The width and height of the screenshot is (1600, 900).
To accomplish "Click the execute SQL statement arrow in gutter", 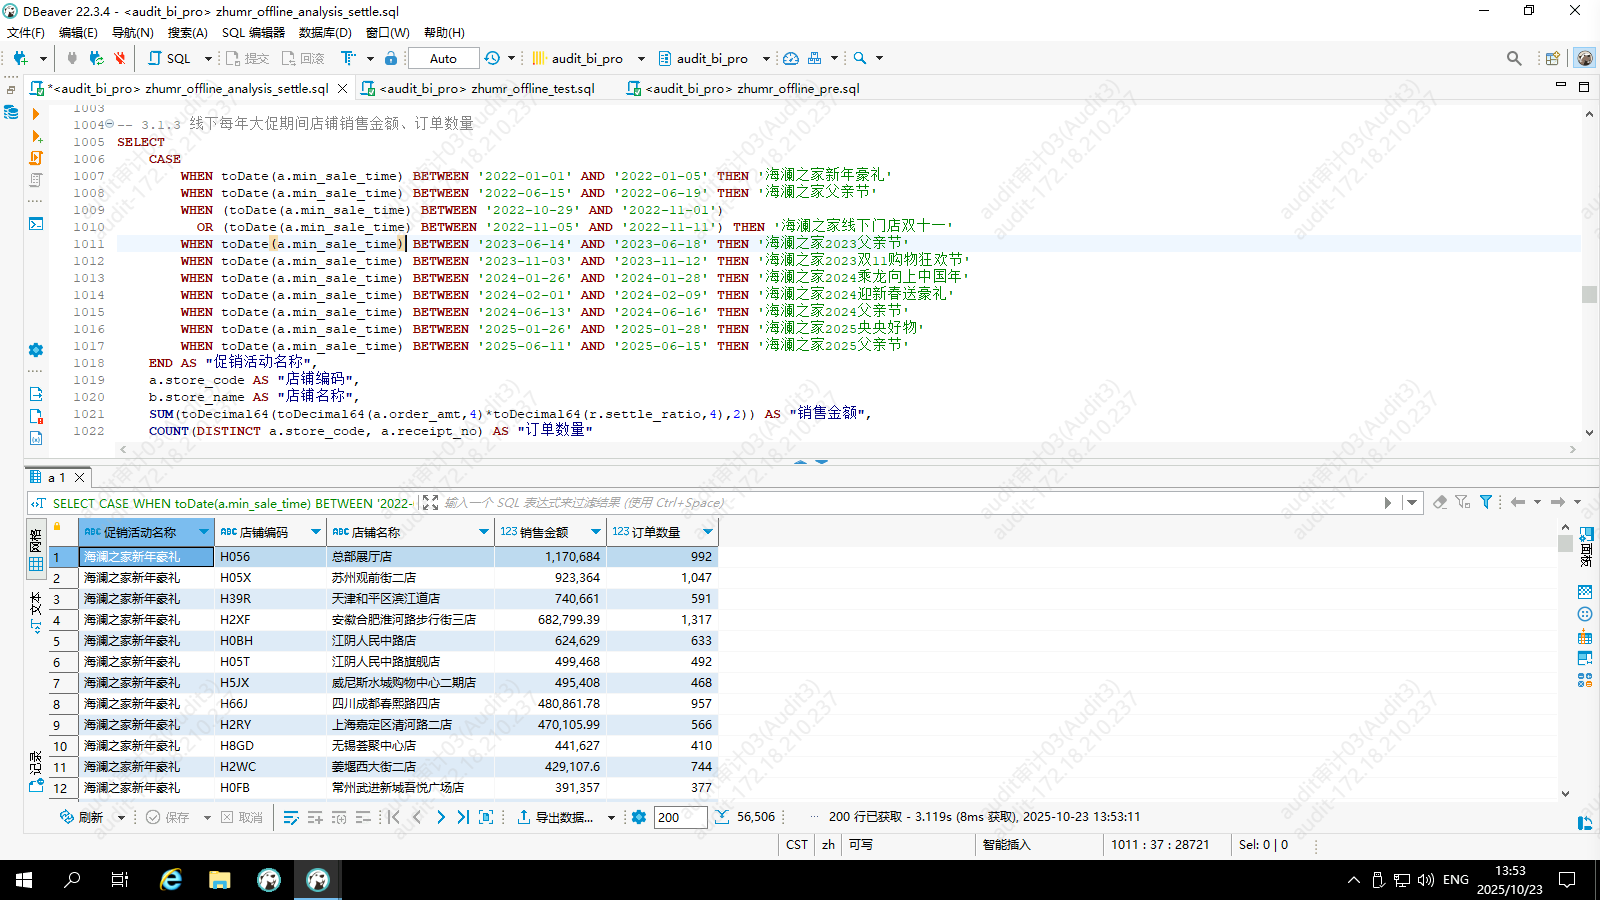I will tap(36, 114).
